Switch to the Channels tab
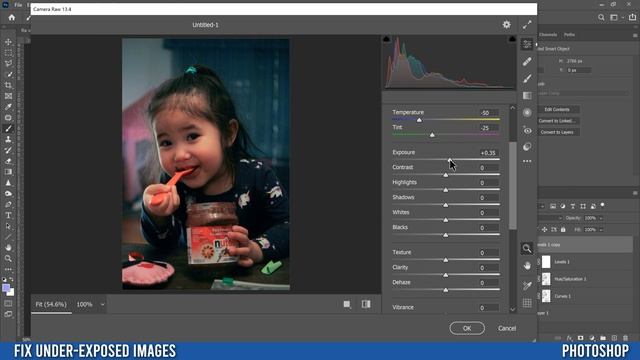The width and height of the screenshot is (640, 360). click(x=548, y=35)
